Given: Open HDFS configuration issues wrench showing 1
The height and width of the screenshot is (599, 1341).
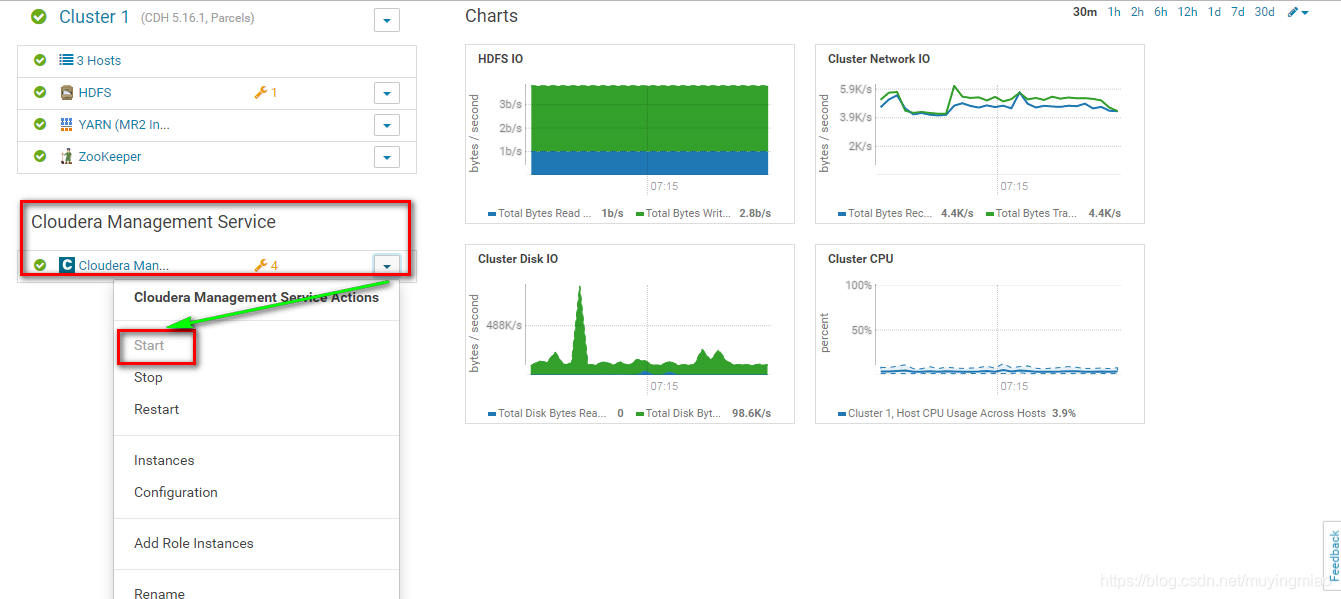Looking at the screenshot, I should click(x=266, y=92).
